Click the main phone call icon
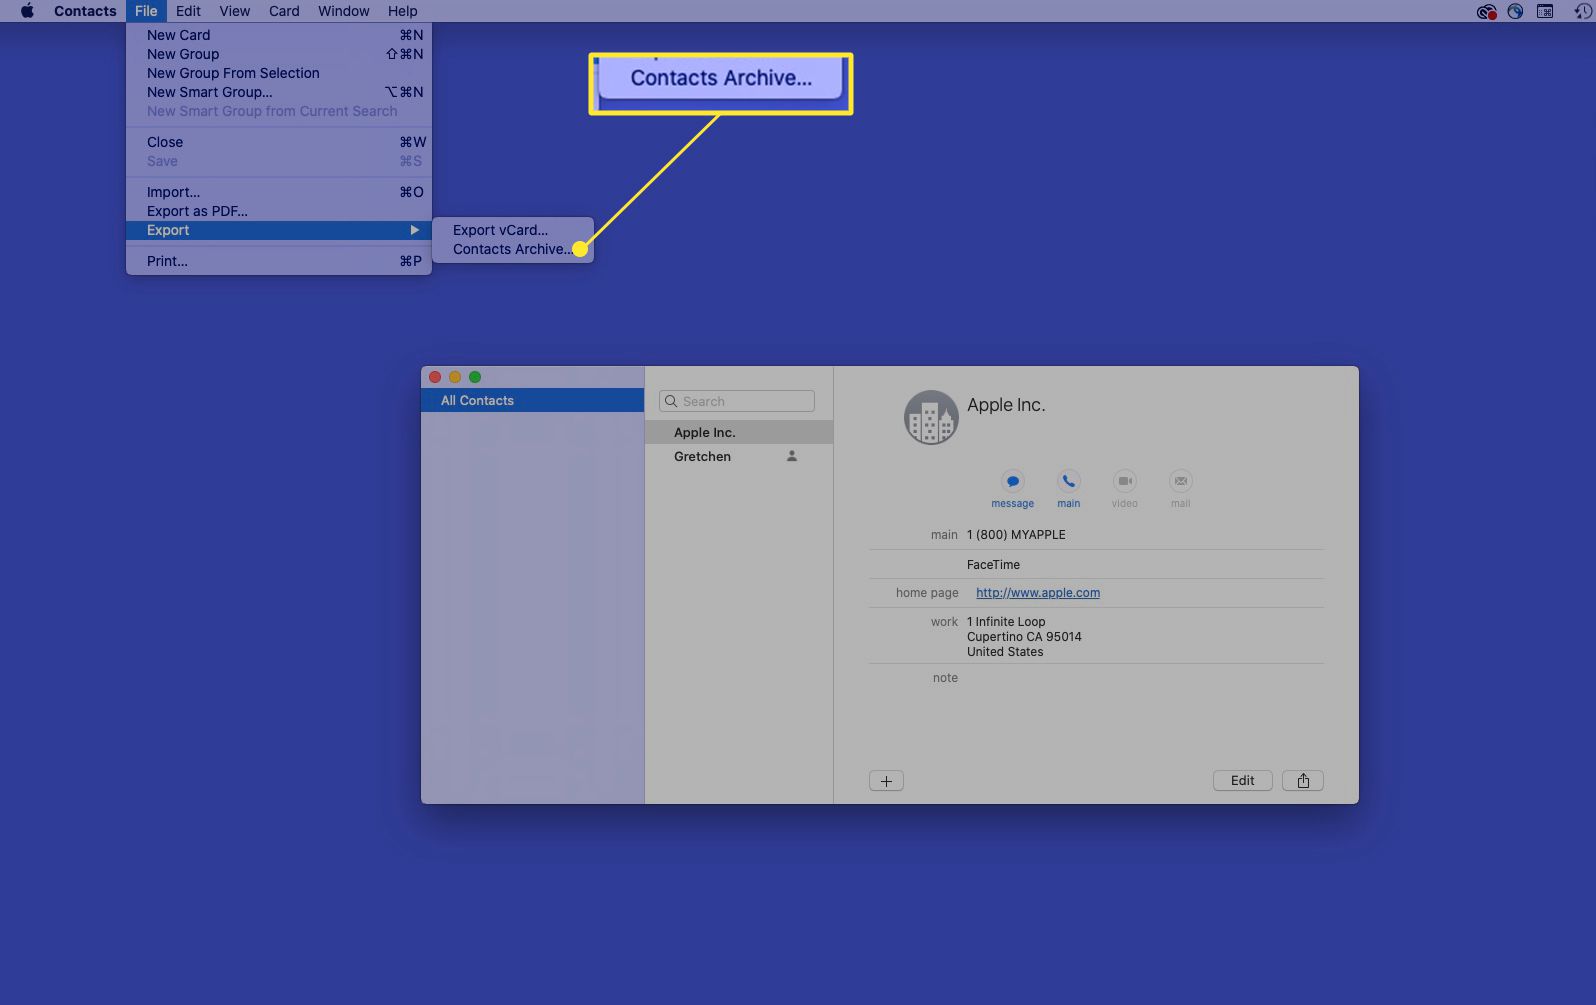Screen dimensions: 1596x1005 point(1068,481)
